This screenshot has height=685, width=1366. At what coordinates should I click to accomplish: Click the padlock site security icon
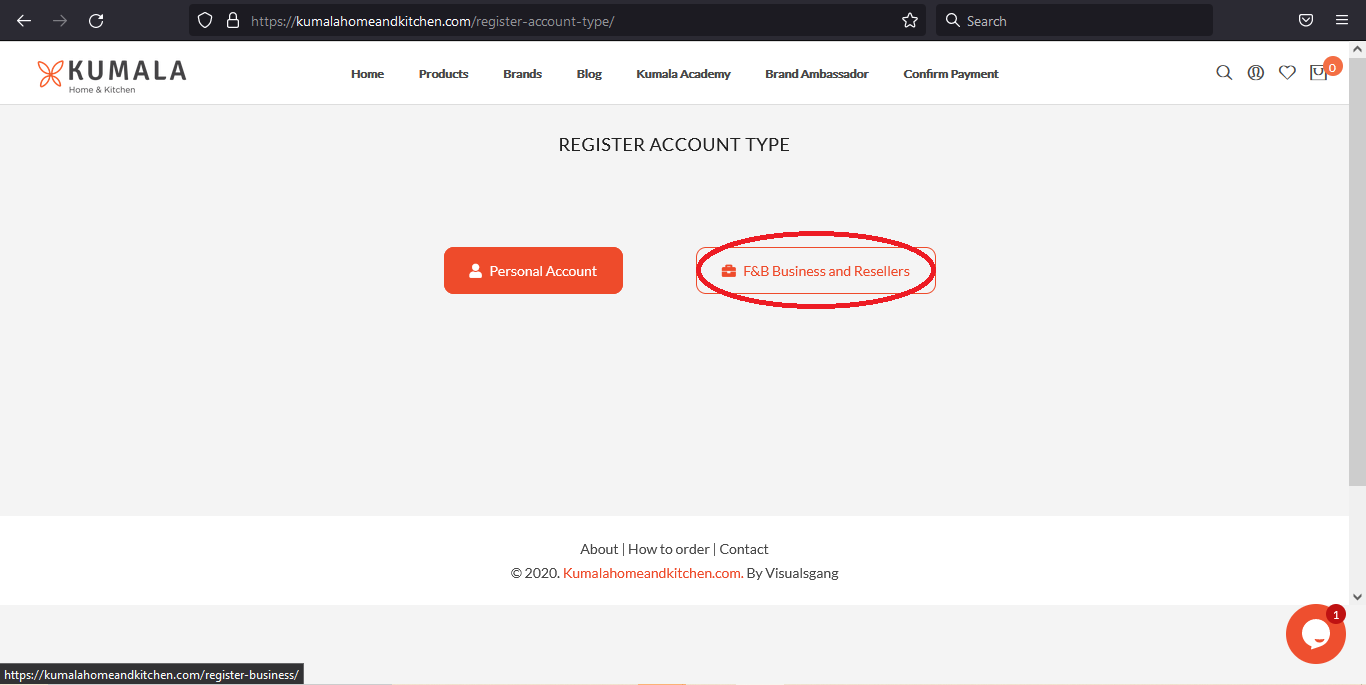click(233, 20)
